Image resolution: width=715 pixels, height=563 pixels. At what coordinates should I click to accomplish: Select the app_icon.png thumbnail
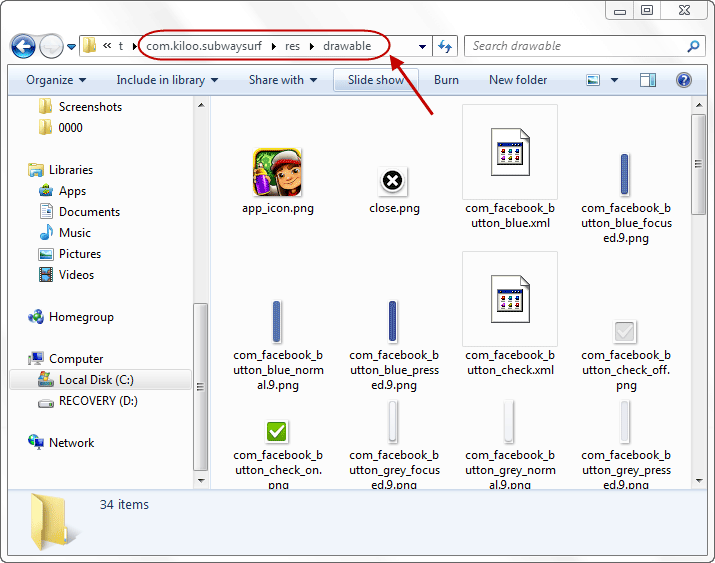click(x=277, y=172)
